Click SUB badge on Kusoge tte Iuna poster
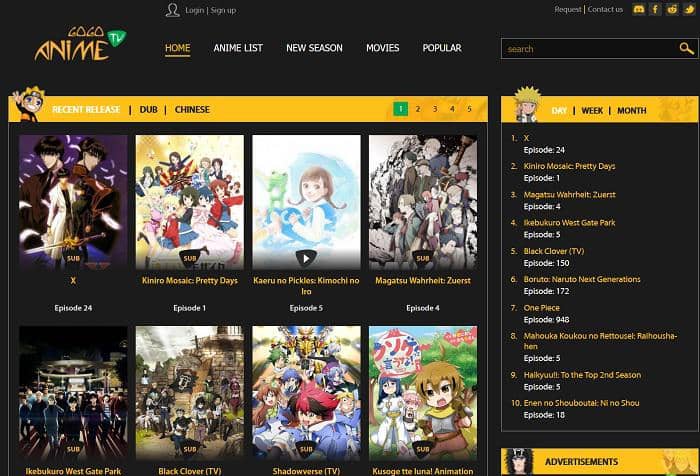Viewport: 700px width, 476px height. 423,449
